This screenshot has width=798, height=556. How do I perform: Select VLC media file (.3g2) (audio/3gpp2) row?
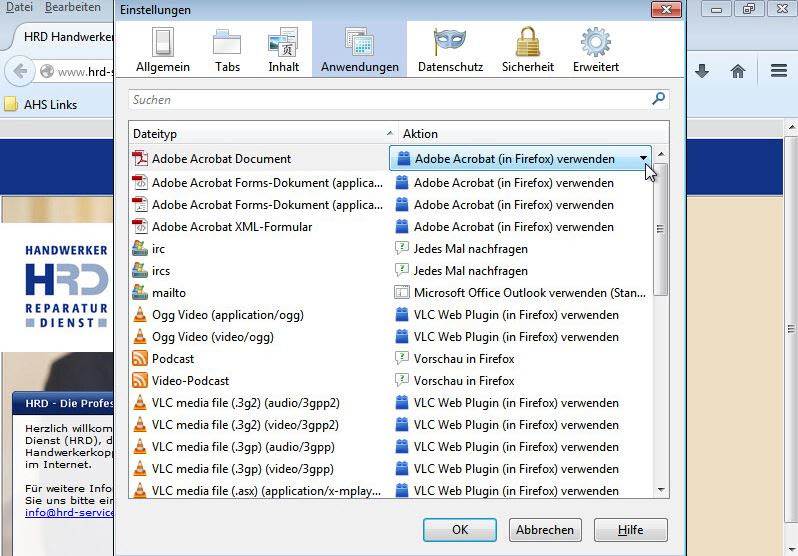[x=391, y=403]
